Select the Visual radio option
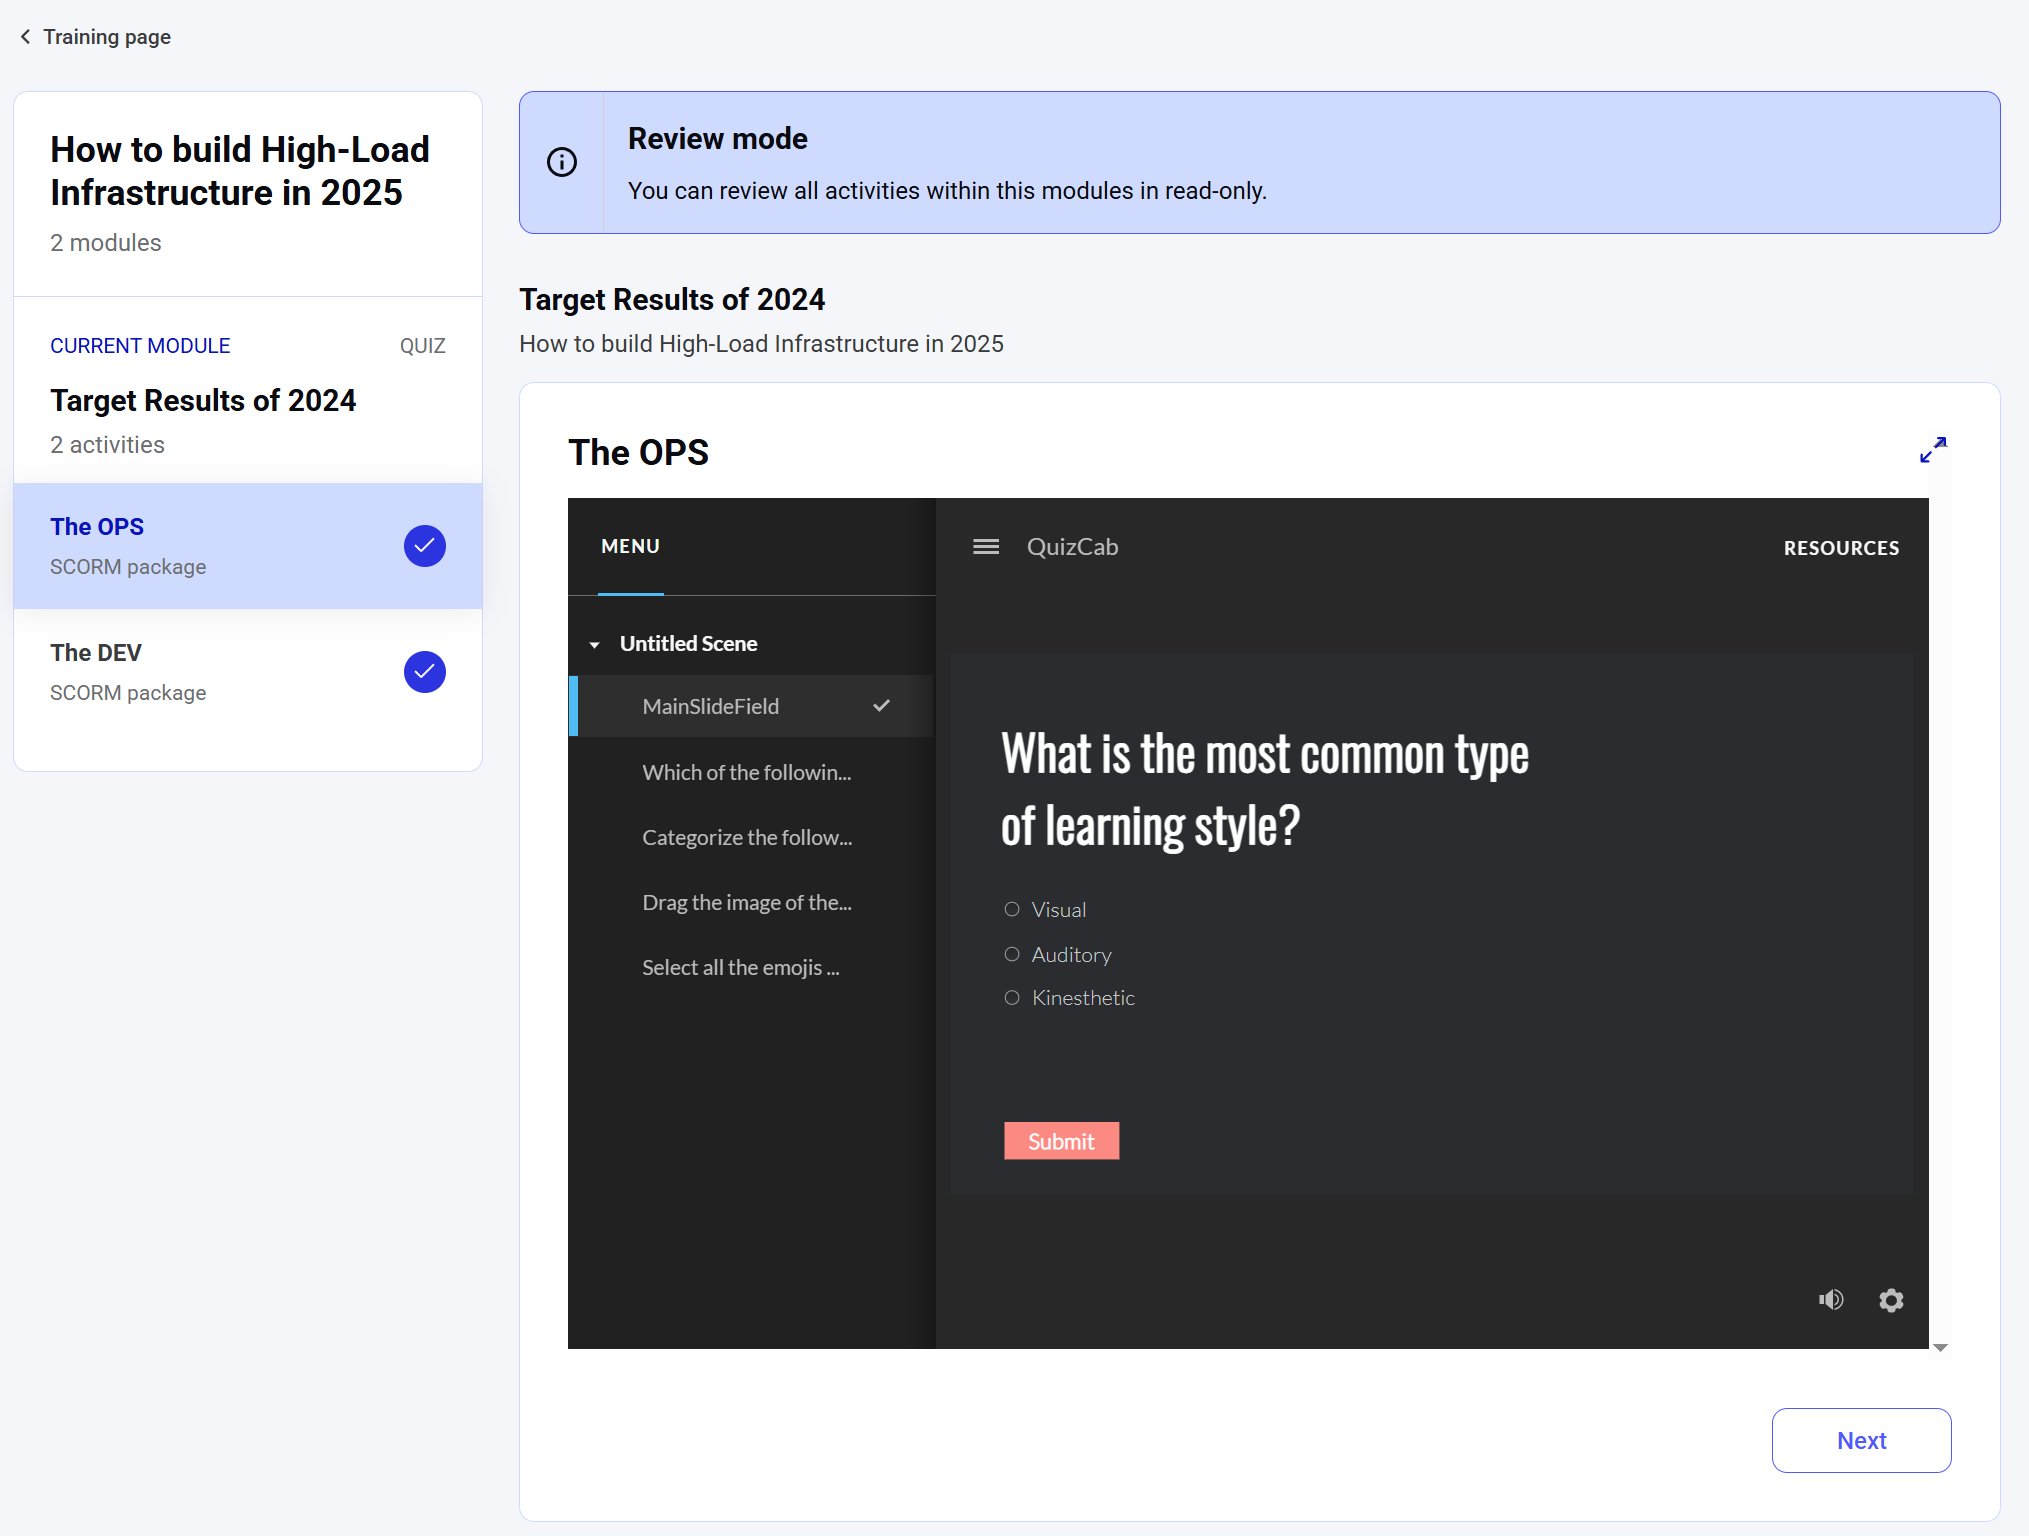 (1012, 909)
